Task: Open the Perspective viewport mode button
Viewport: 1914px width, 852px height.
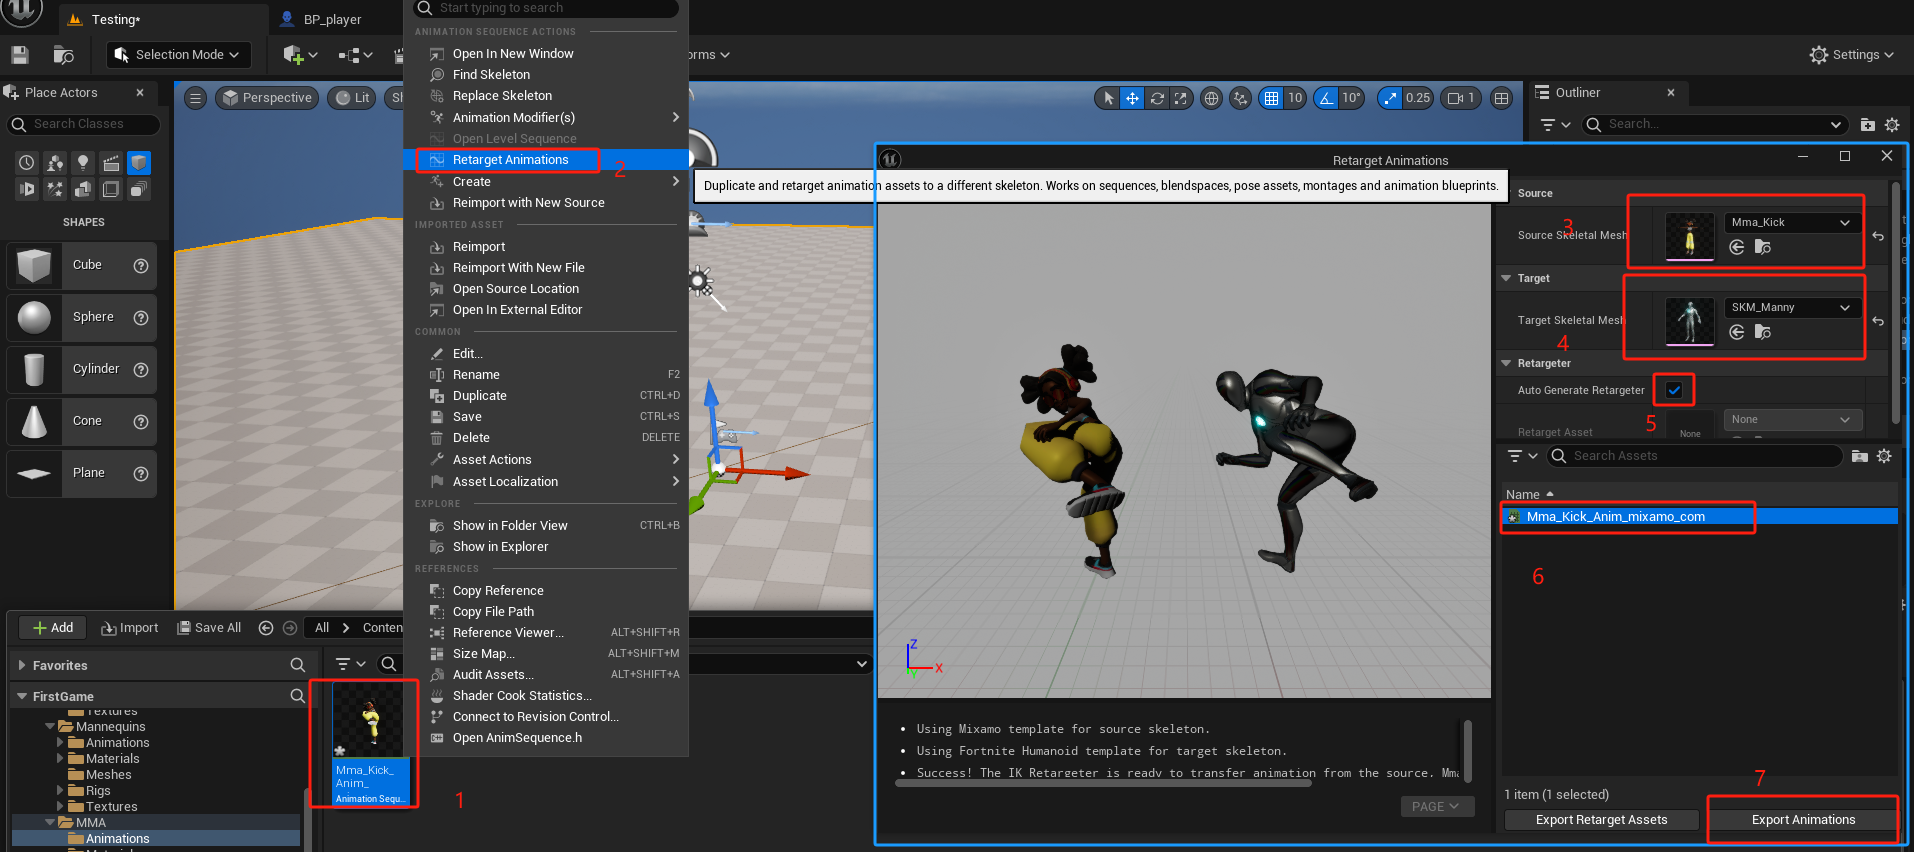Action: (267, 98)
